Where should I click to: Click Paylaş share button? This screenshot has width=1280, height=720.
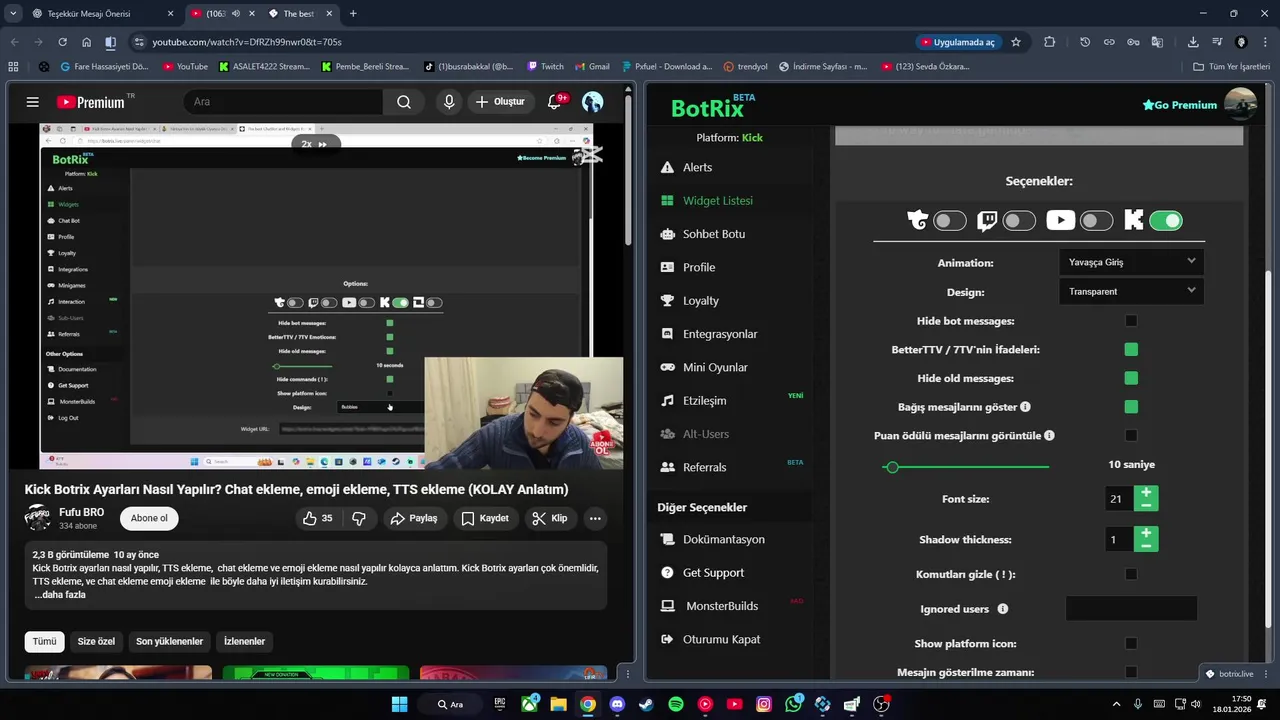click(414, 518)
